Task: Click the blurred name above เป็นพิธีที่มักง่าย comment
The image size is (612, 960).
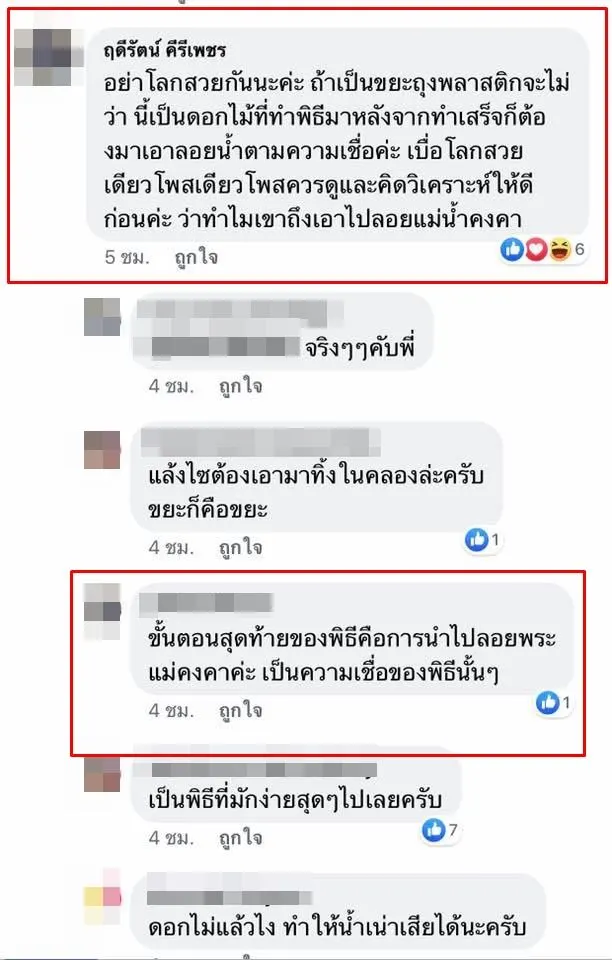Action: tap(263, 770)
